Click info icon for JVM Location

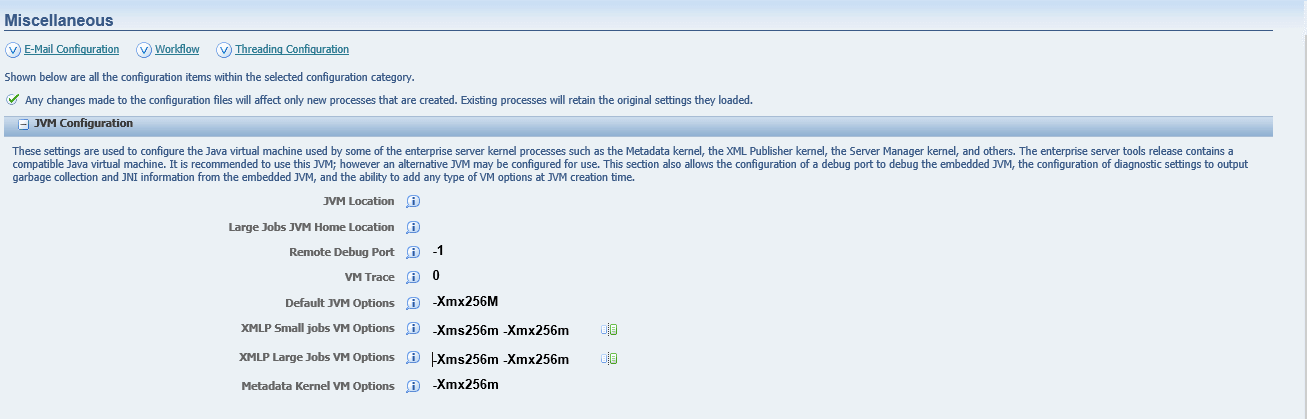[413, 202]
